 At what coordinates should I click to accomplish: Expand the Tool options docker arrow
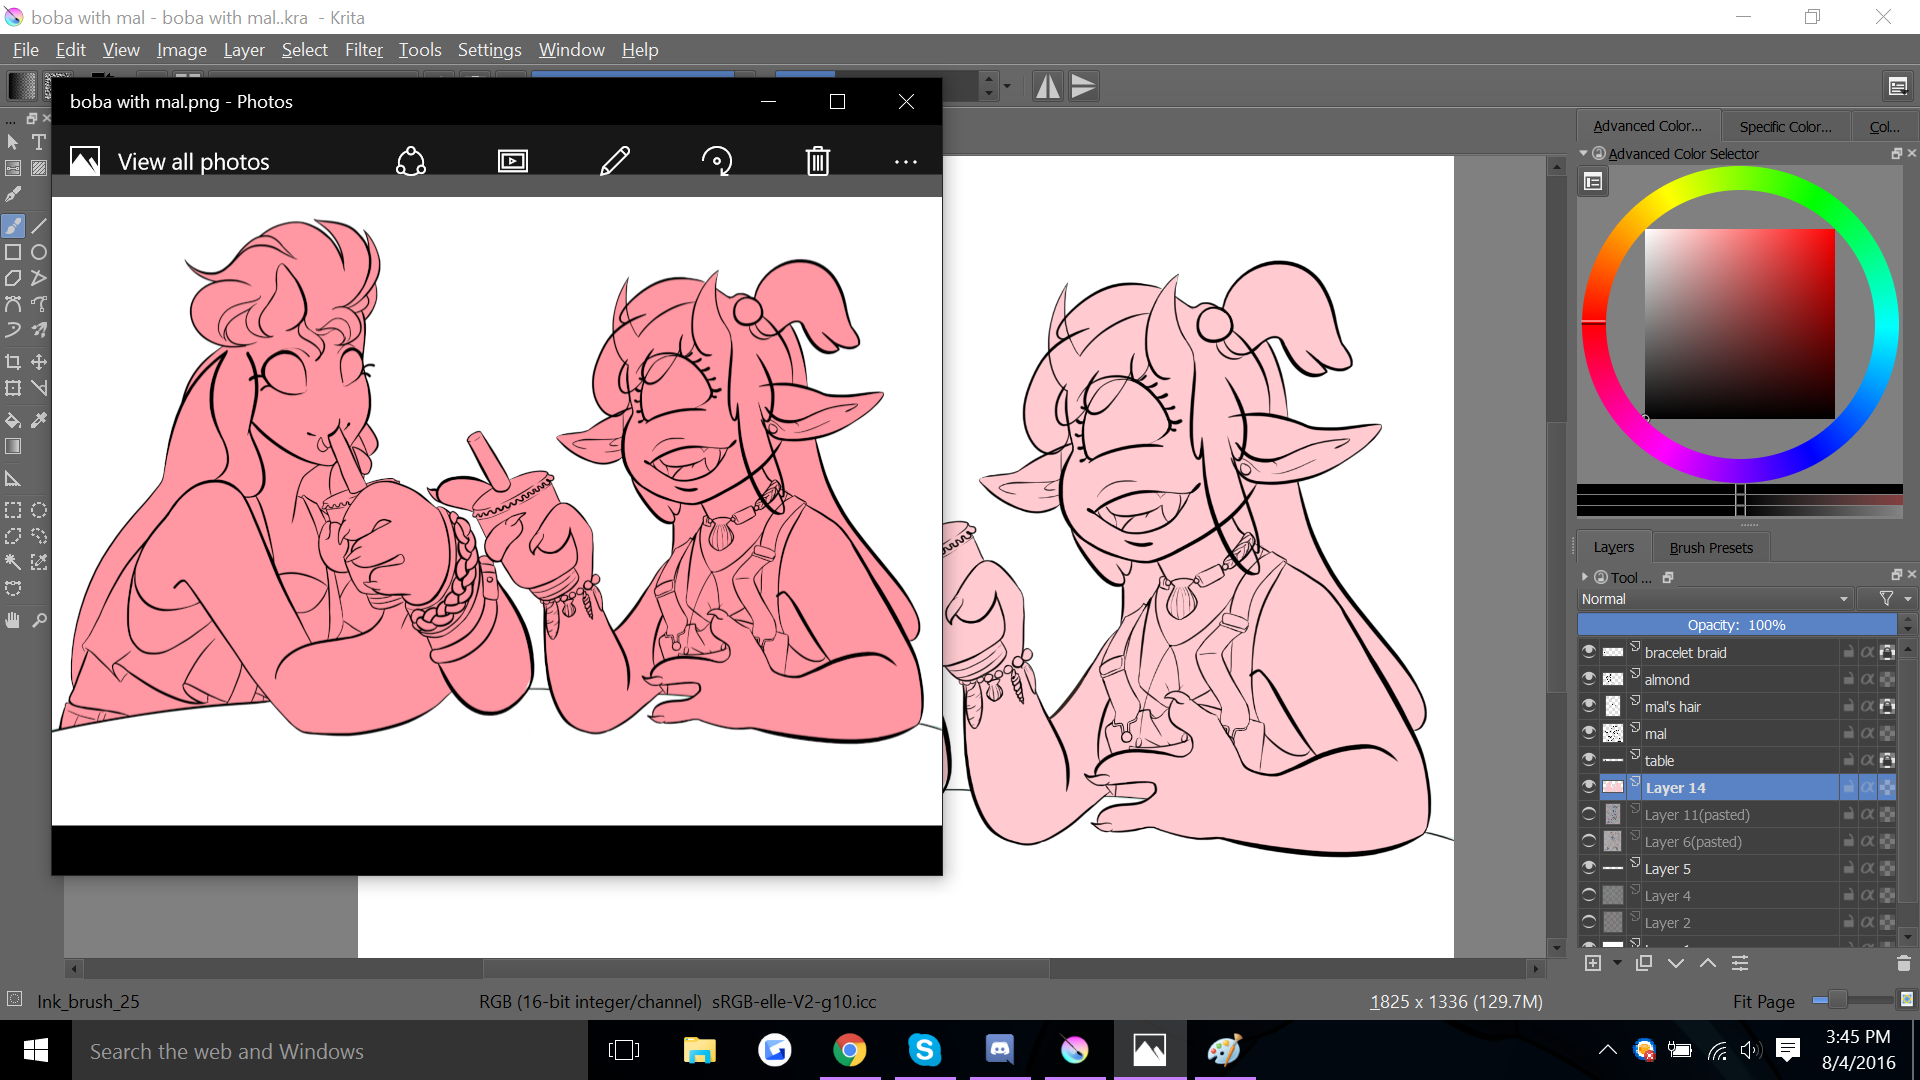[1585, 577]
